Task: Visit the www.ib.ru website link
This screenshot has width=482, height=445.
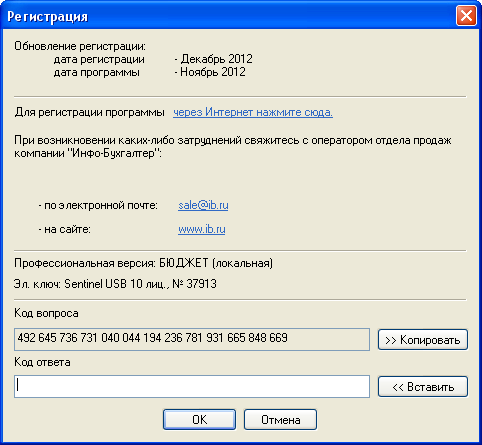Action: pyautogui.click(x=202, y=229)
